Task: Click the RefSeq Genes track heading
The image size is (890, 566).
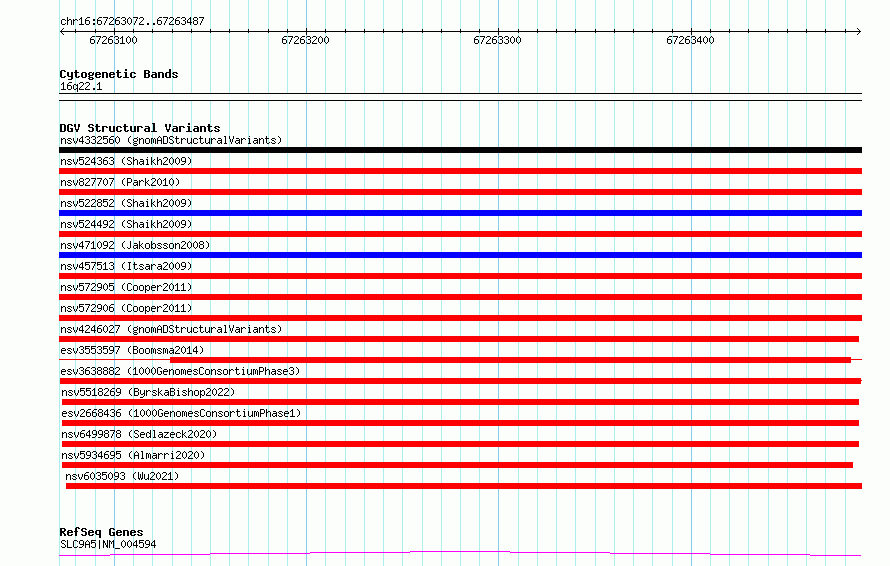Action: 101,533
